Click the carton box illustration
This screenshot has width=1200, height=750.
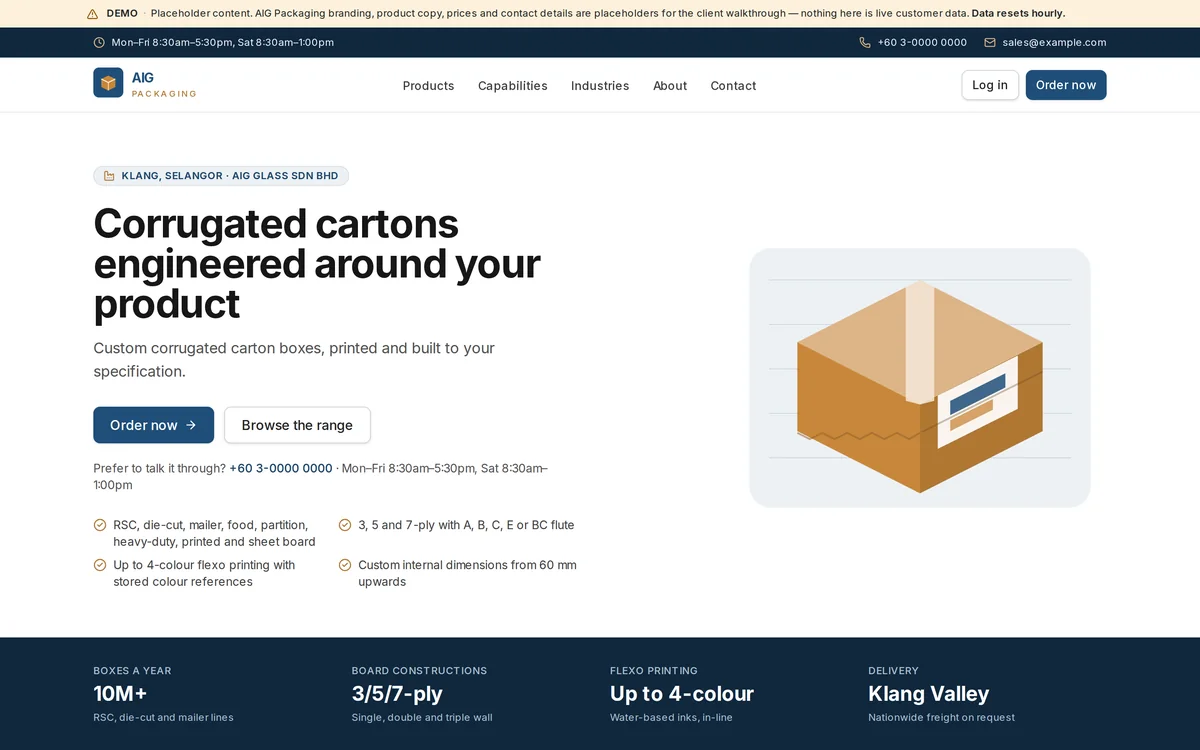point(920,378)
